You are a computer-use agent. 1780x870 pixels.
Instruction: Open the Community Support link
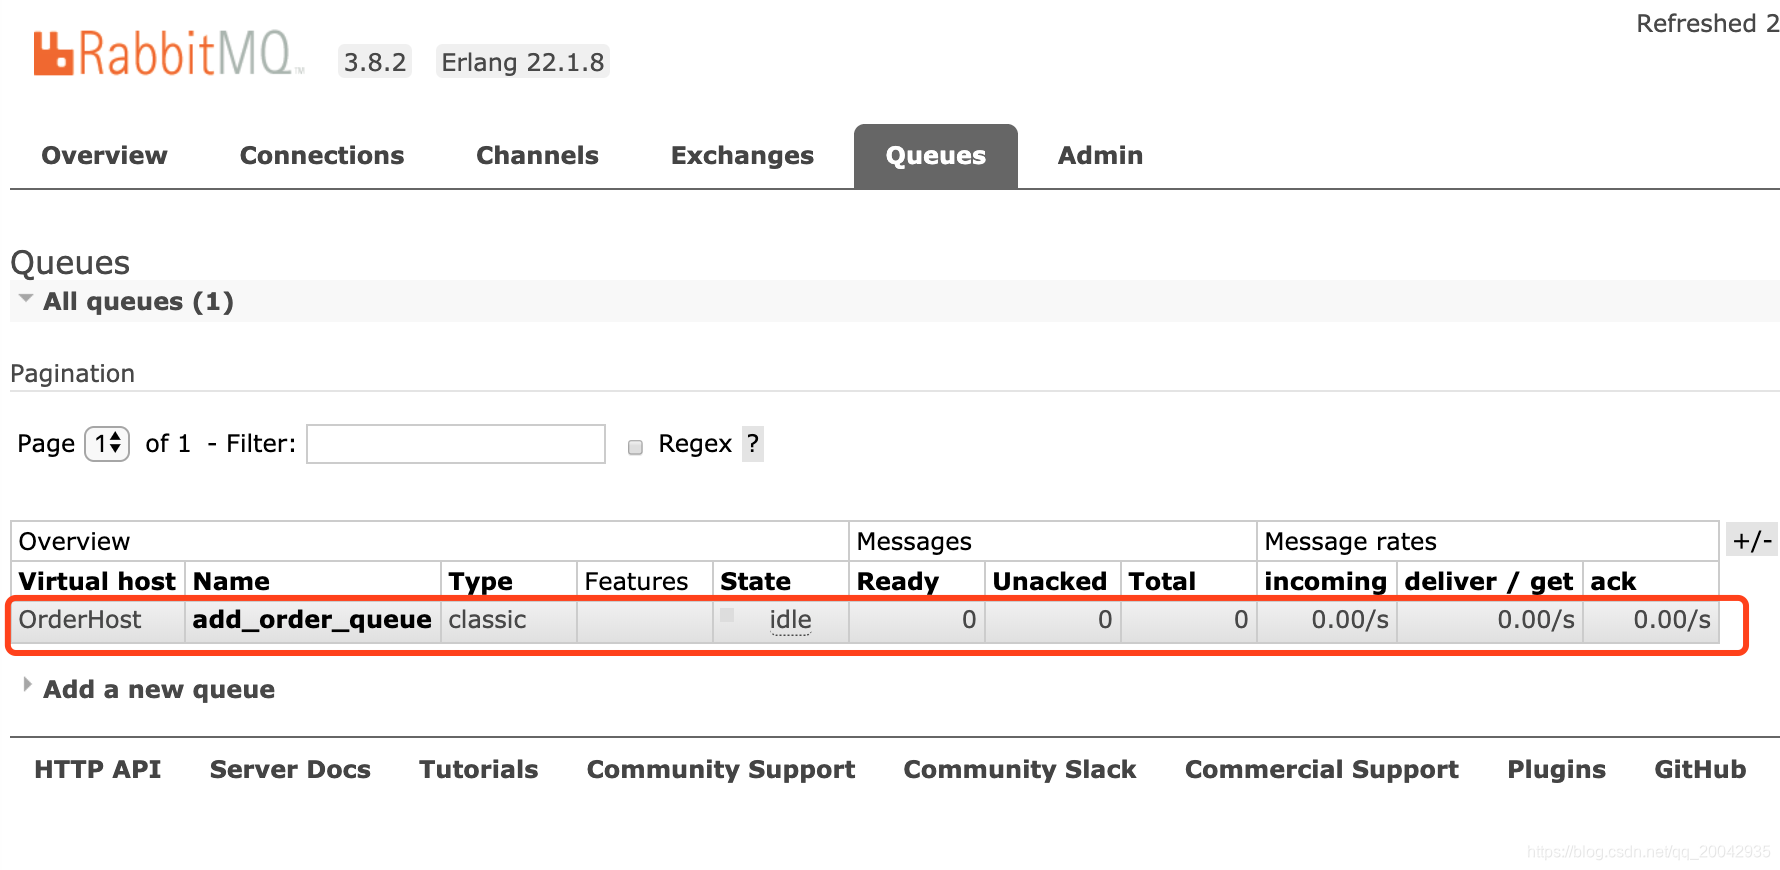coord(721,770)
